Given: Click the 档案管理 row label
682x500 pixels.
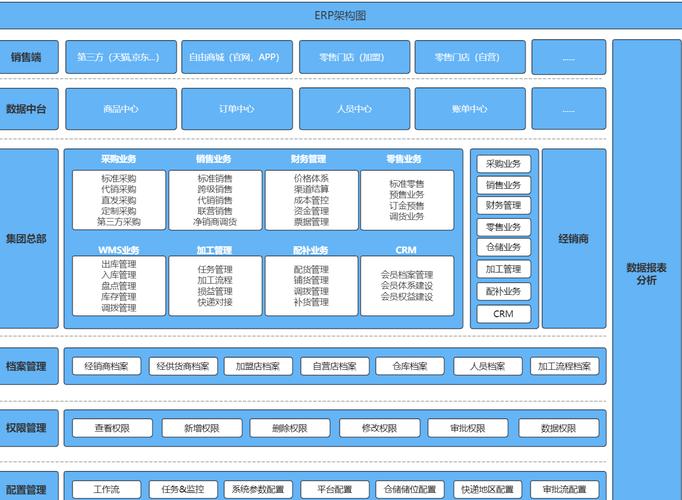Looking at the screenshot, I should pos(28,366).
